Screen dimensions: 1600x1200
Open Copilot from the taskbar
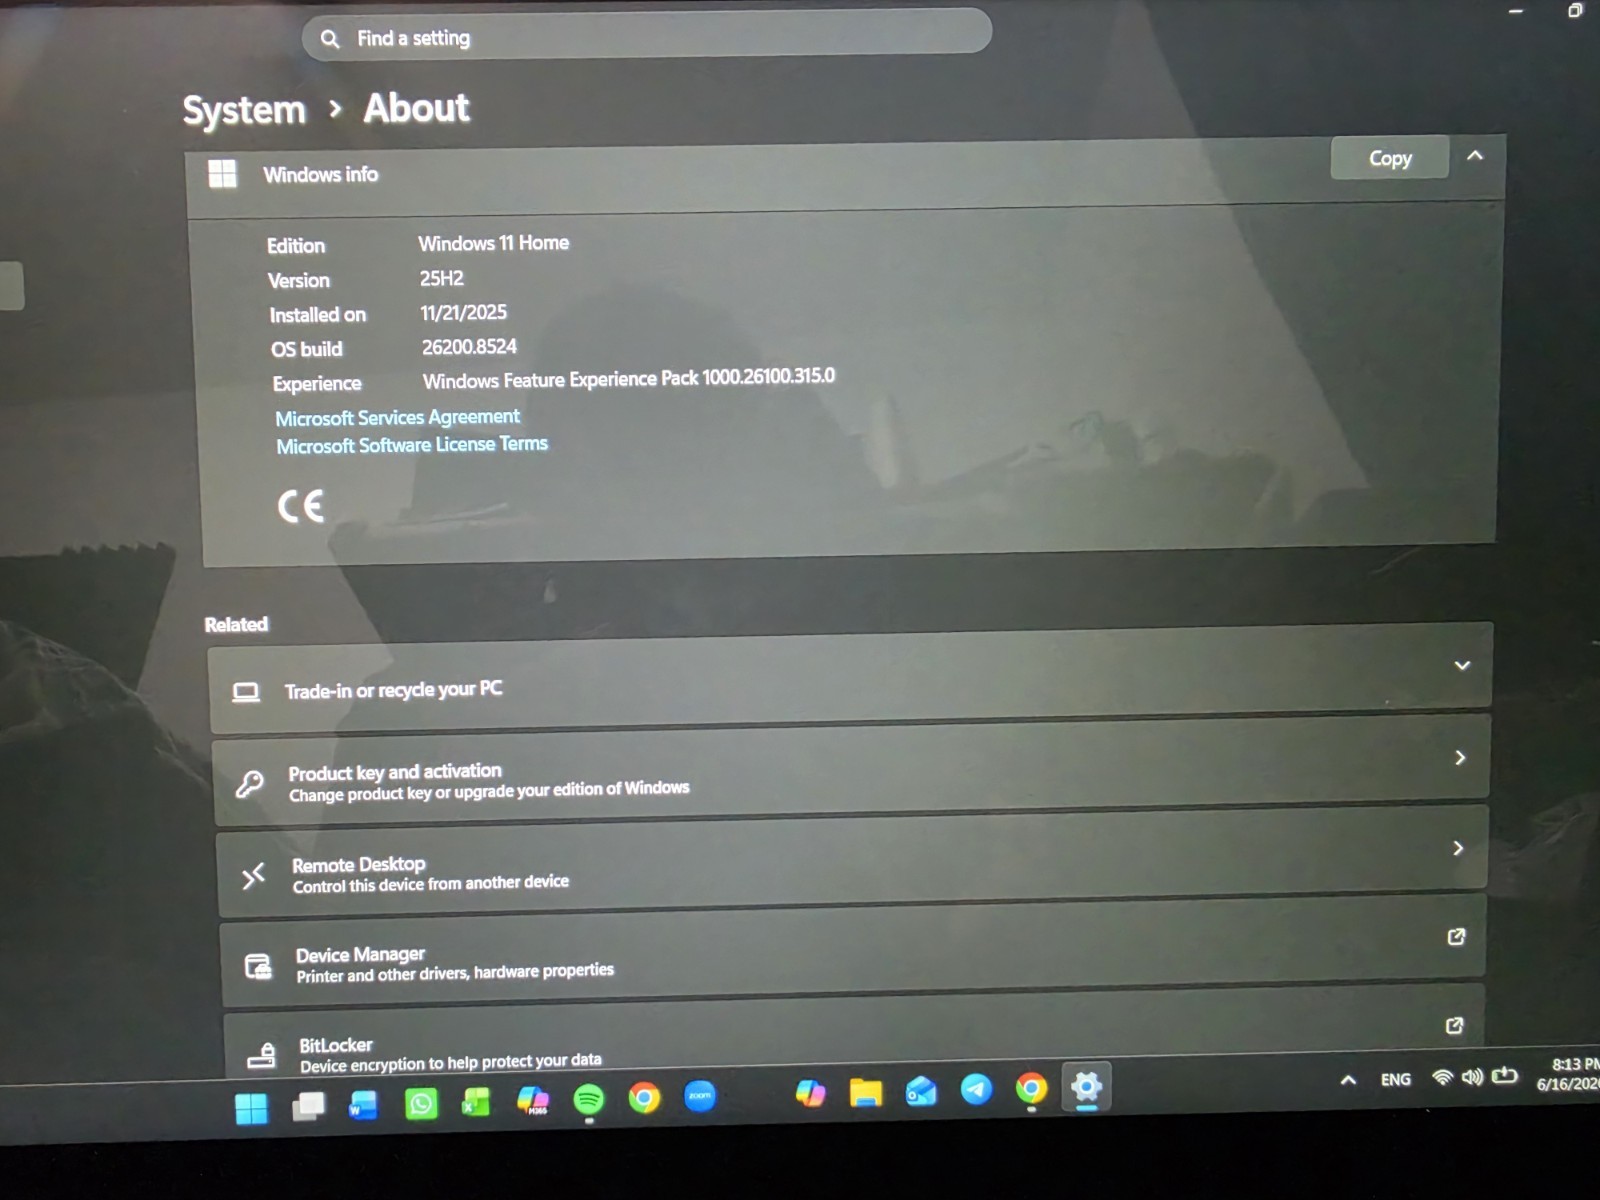(810, 1094)
